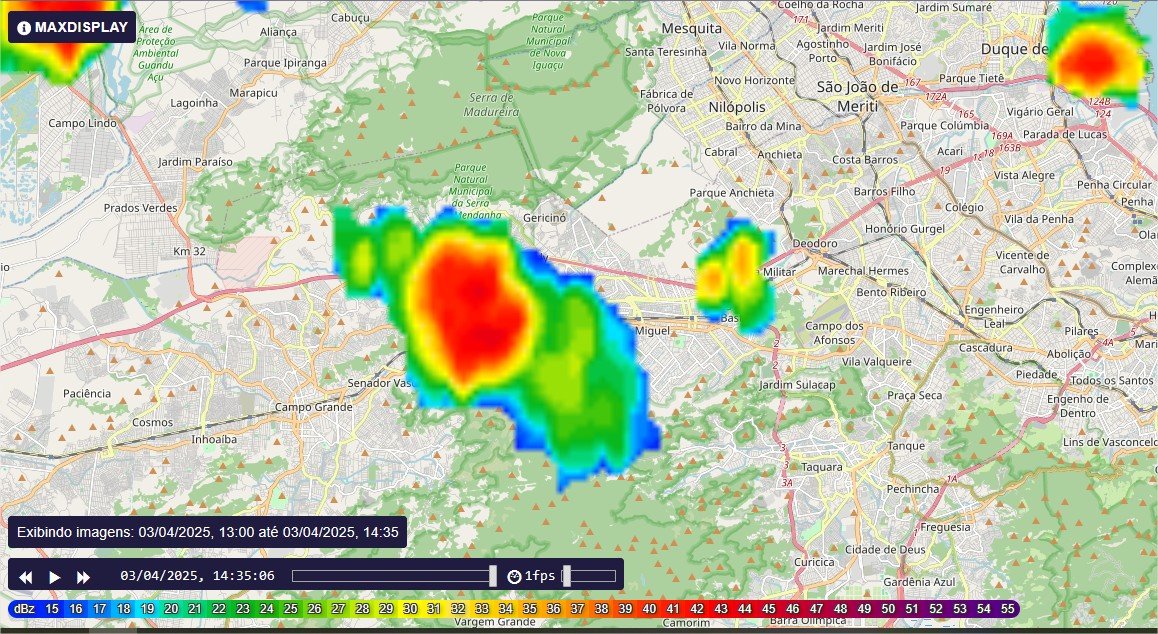Screen dimensions: 1158x634
Task: Click the 15 dBz blue legend swatch
Action: 52,608
